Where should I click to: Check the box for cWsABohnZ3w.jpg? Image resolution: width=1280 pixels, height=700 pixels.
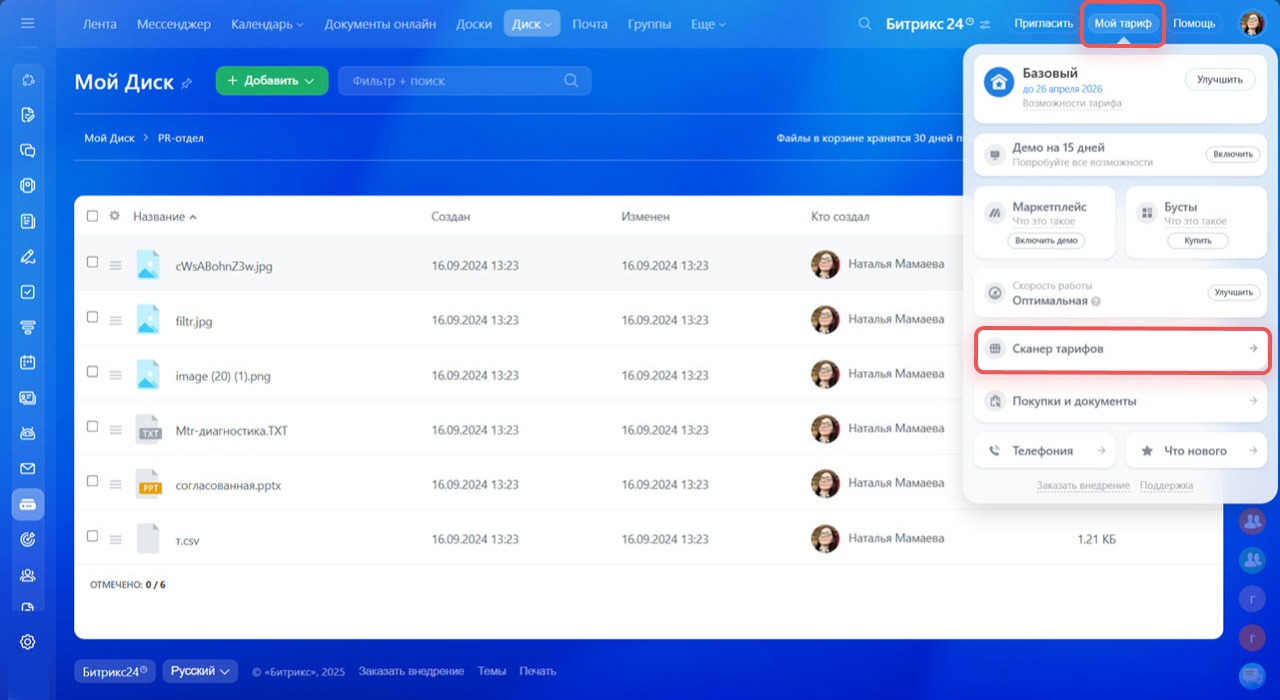[92, 262]
